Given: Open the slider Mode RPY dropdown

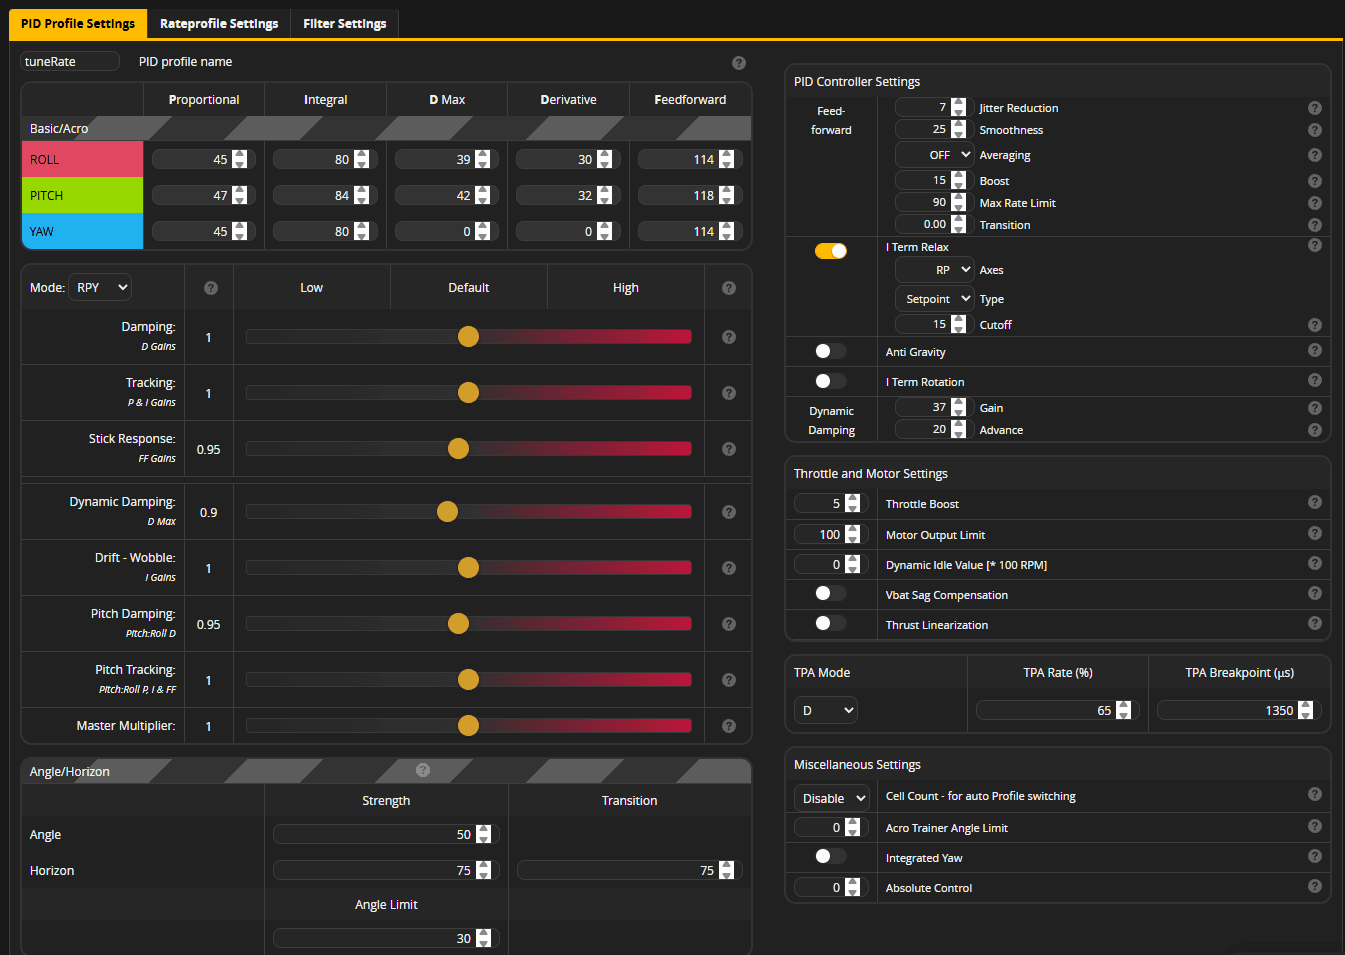Looking at the screenshot, I should pyautogui.click(x=100, y=288).
